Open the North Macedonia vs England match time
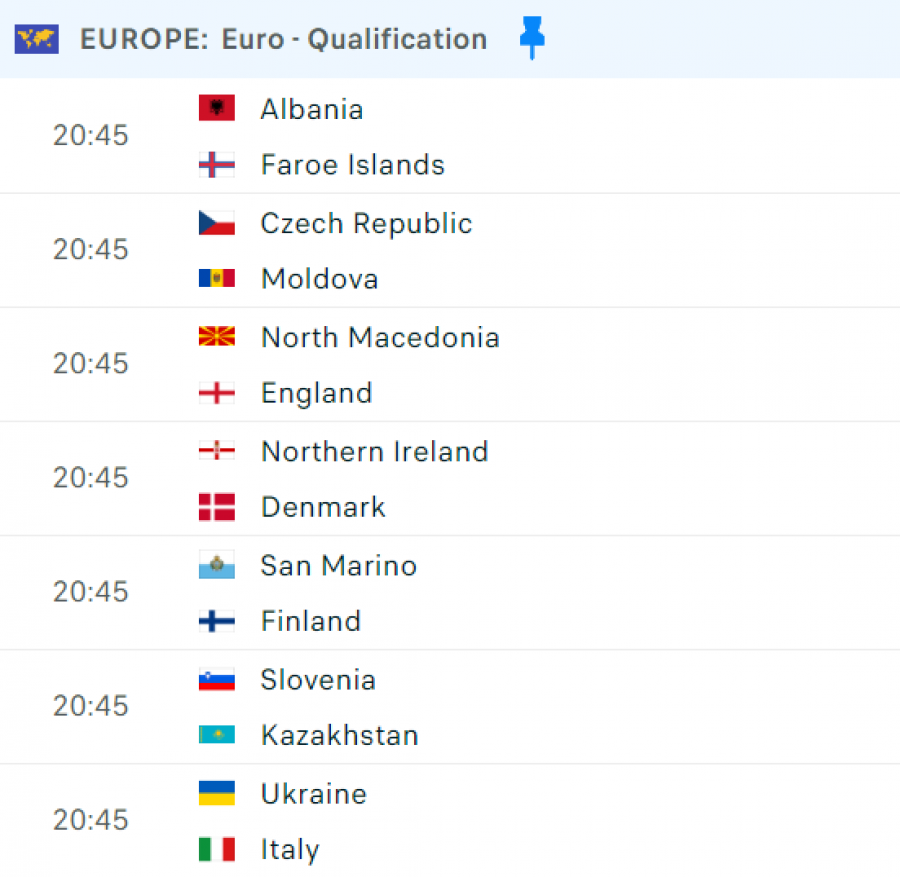This screenshot has height=877, width=900. coord(90,363)
